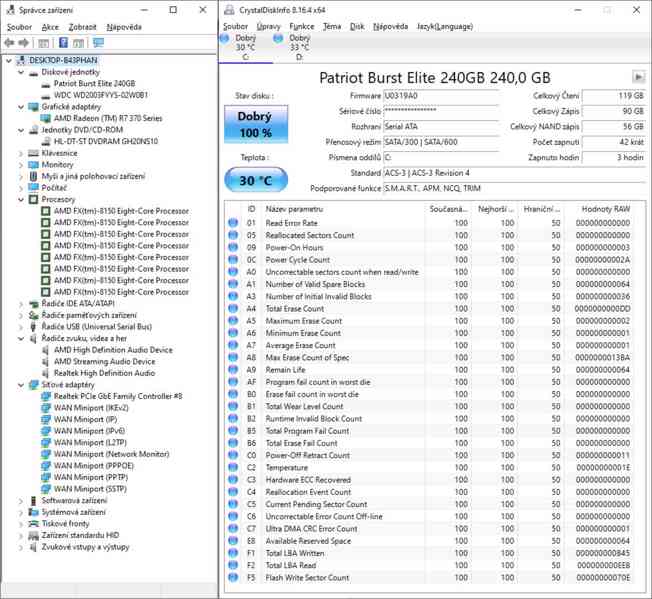Select the Reallocated Sectors Count row

(x=430, y=235)
